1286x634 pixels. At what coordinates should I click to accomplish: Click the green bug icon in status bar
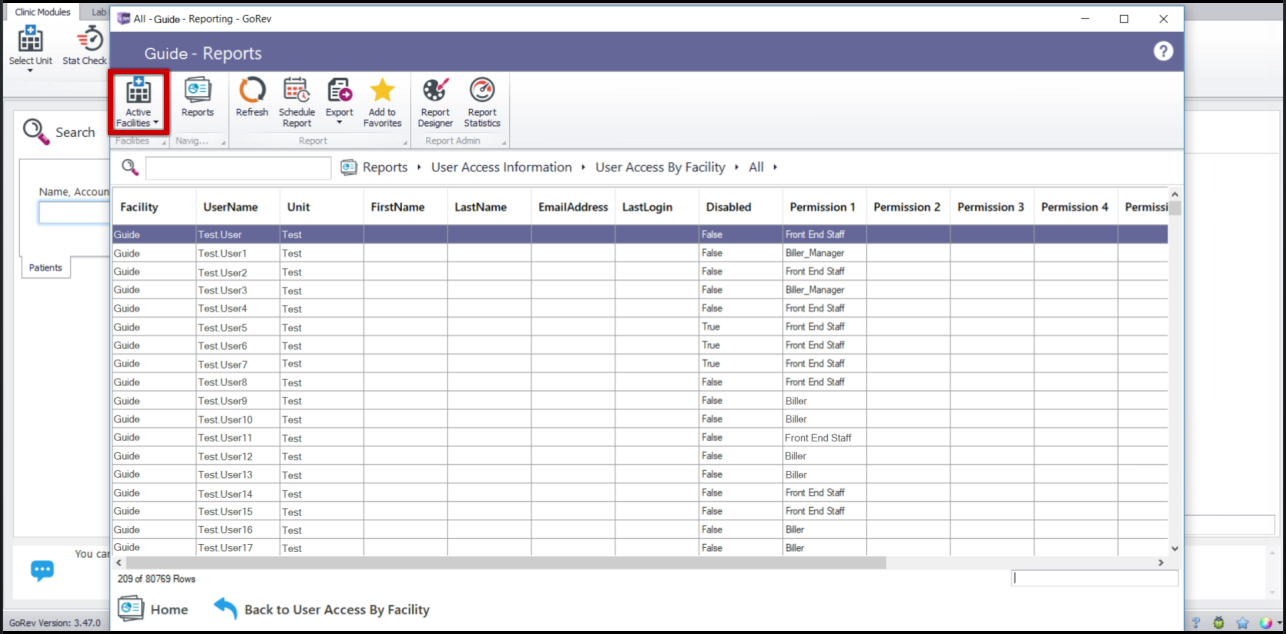click(1219, 623)
